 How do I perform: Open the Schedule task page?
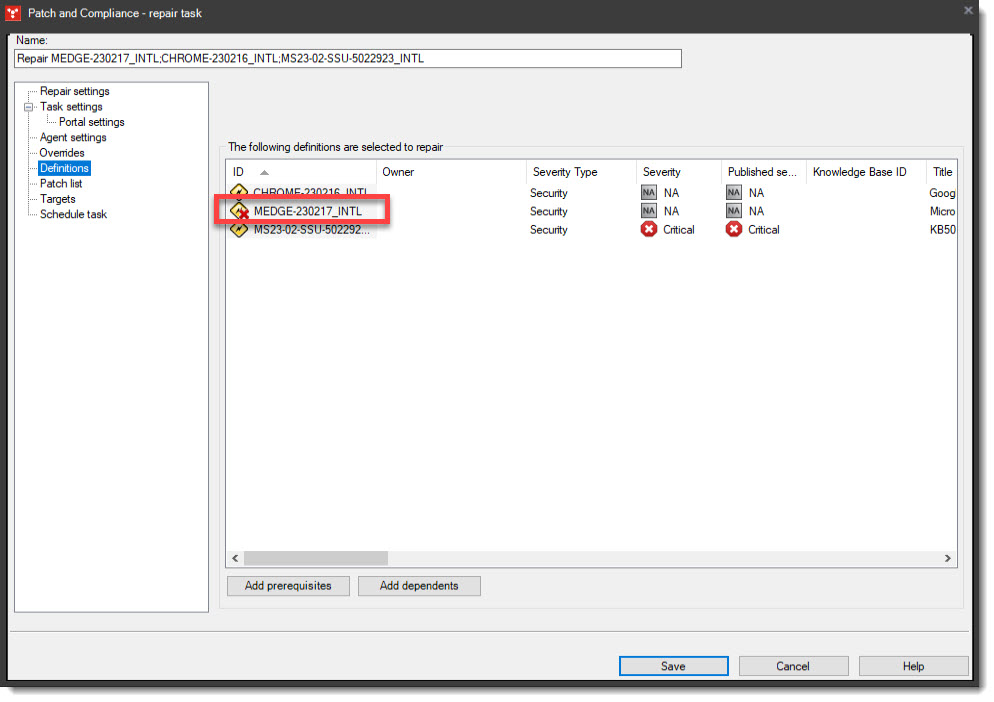point(73,214)
